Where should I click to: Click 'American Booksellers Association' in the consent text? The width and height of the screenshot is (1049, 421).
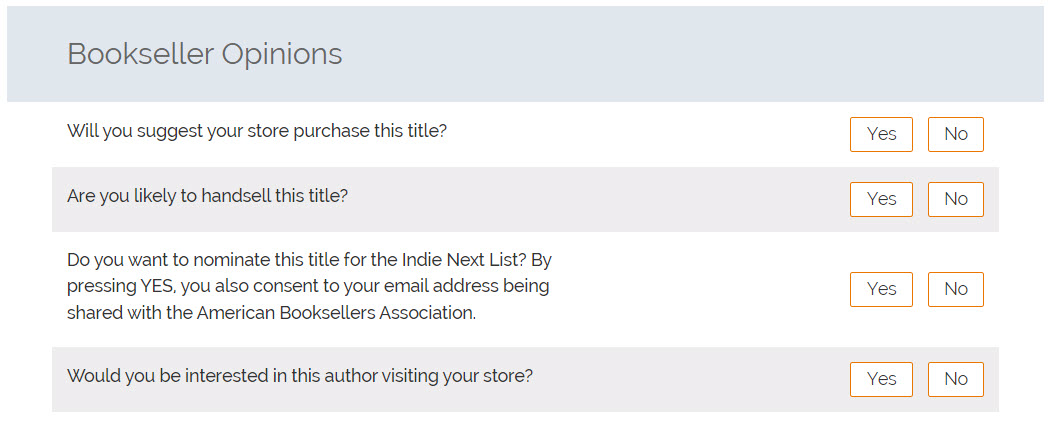(335, 312)
